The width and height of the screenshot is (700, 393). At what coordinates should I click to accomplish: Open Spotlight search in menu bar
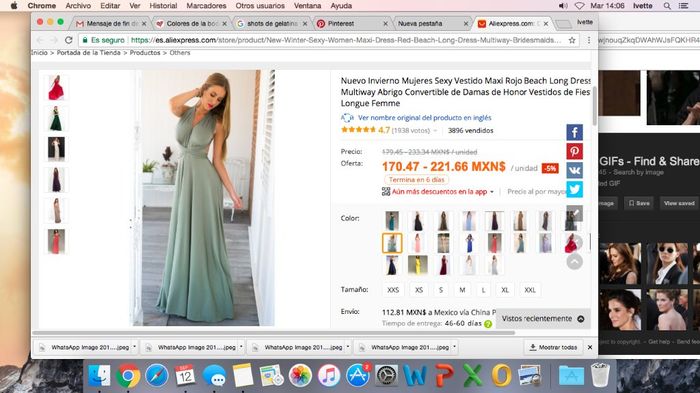(667, 6)
